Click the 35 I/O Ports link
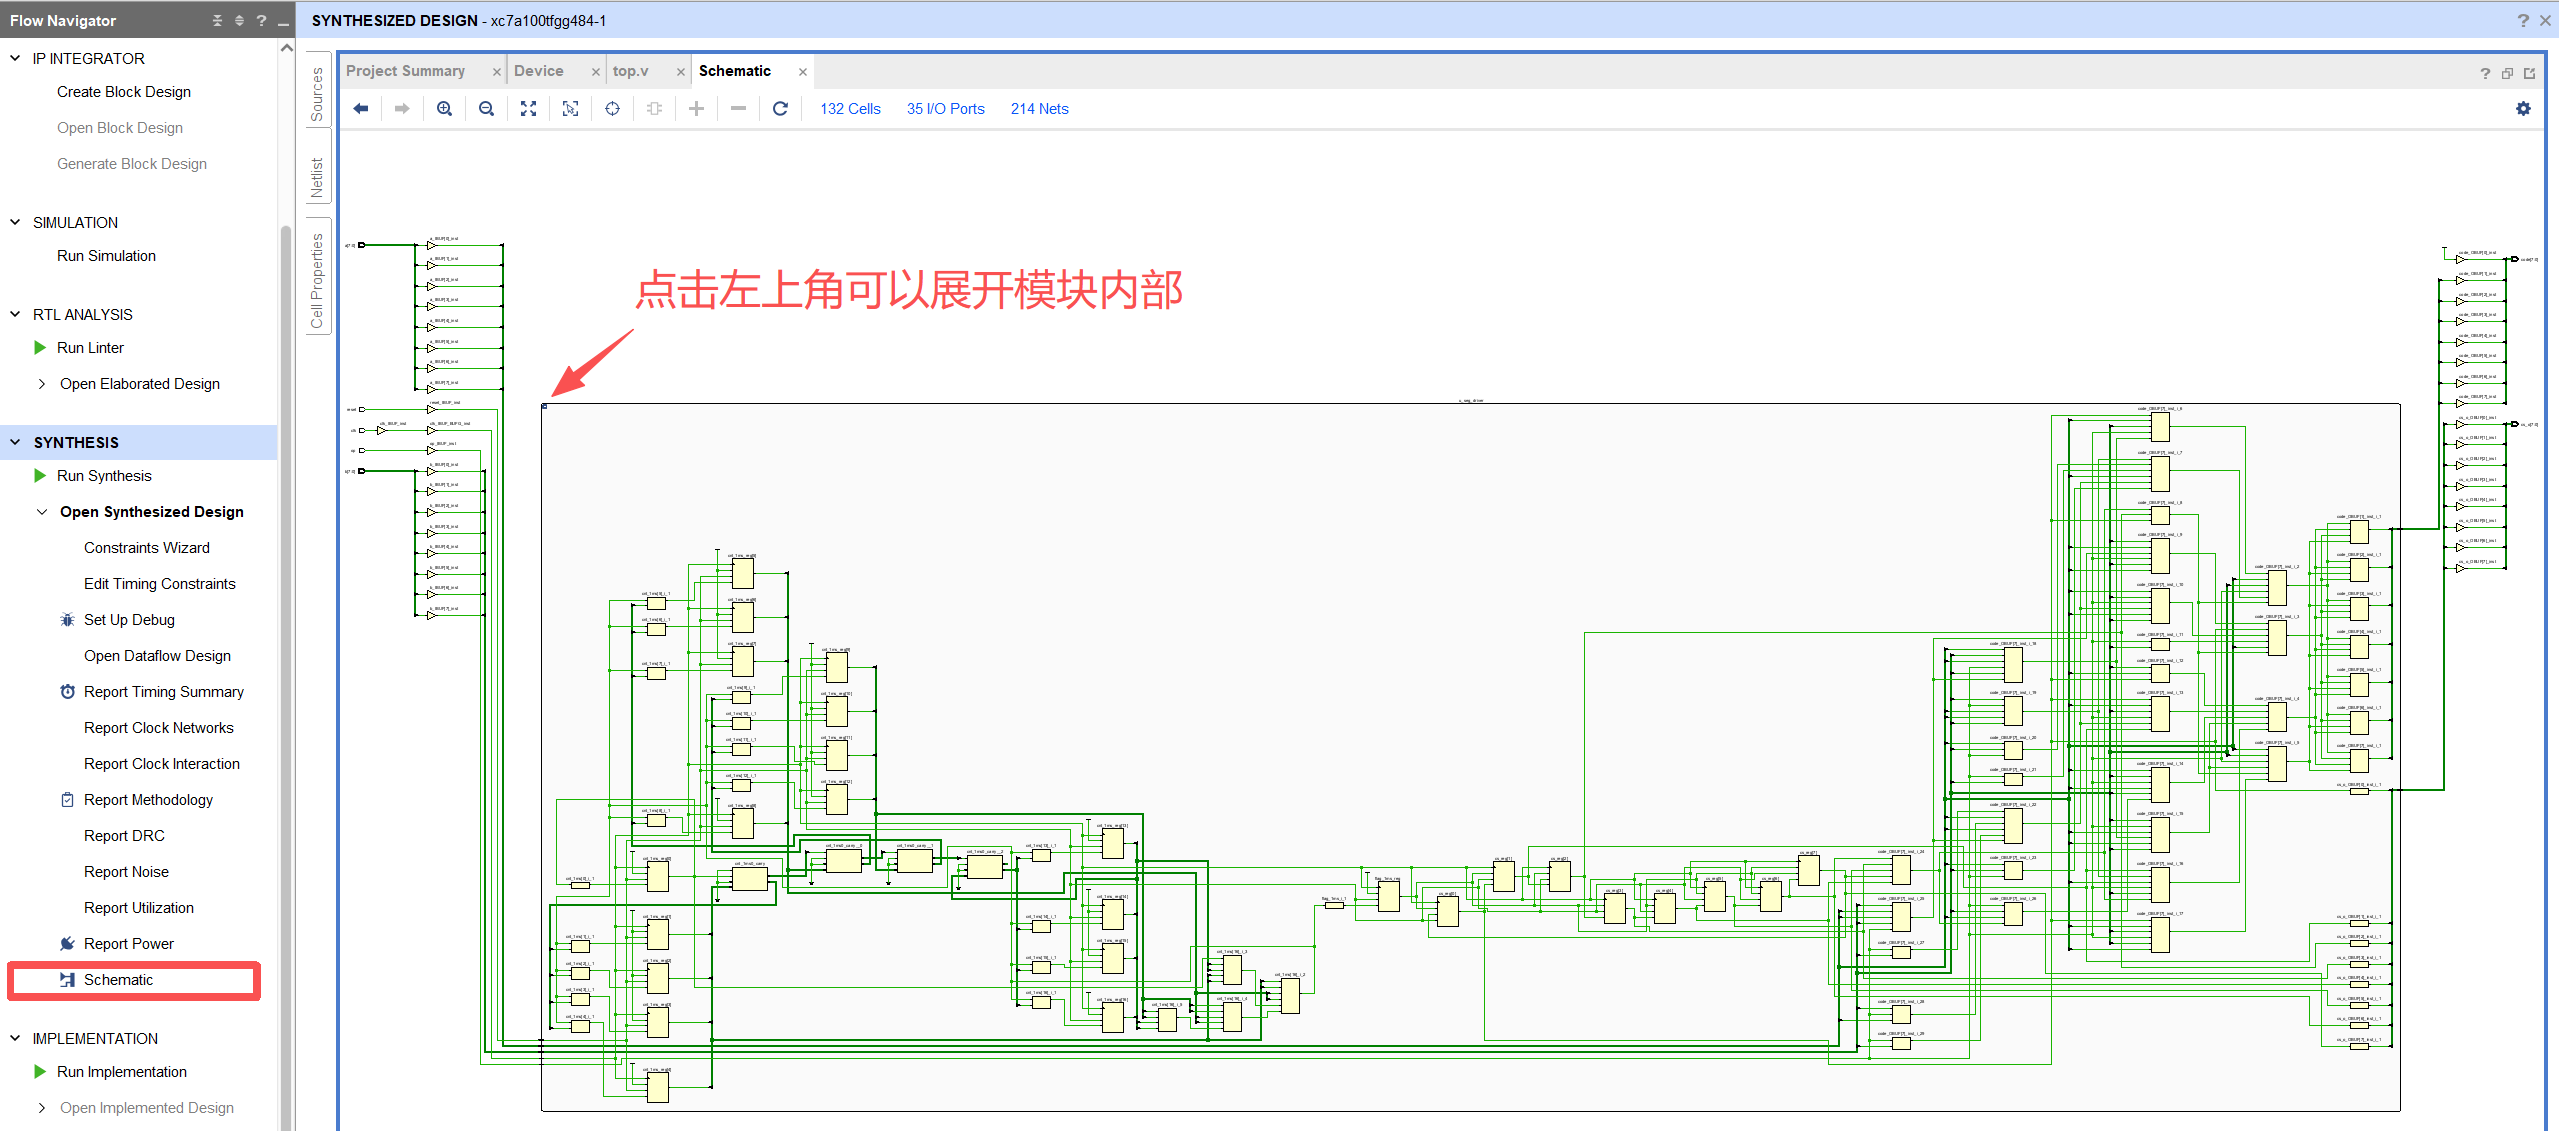The height and width of the screenshot is (1131, 2559). tap(944, 108)
